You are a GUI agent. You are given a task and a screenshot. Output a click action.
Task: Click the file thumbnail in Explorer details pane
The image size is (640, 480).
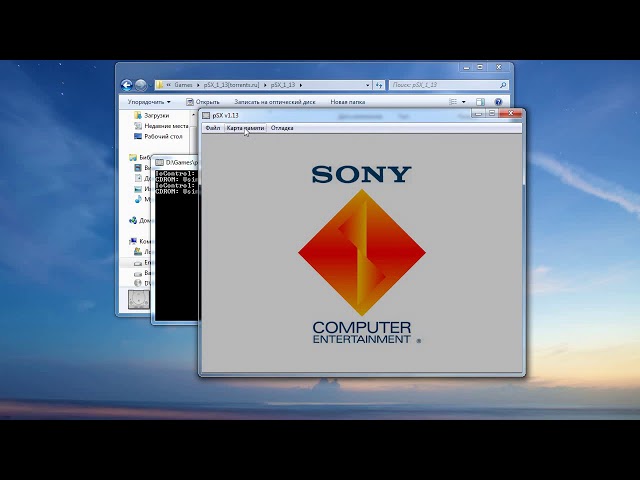click(x=139, y=300)
